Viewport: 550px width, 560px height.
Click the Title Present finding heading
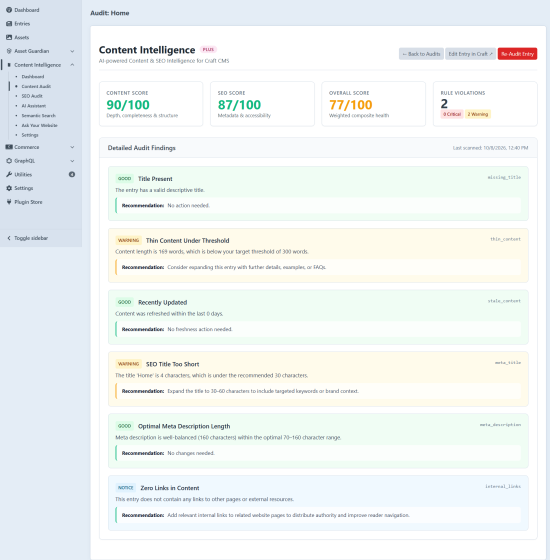[155, 179]
